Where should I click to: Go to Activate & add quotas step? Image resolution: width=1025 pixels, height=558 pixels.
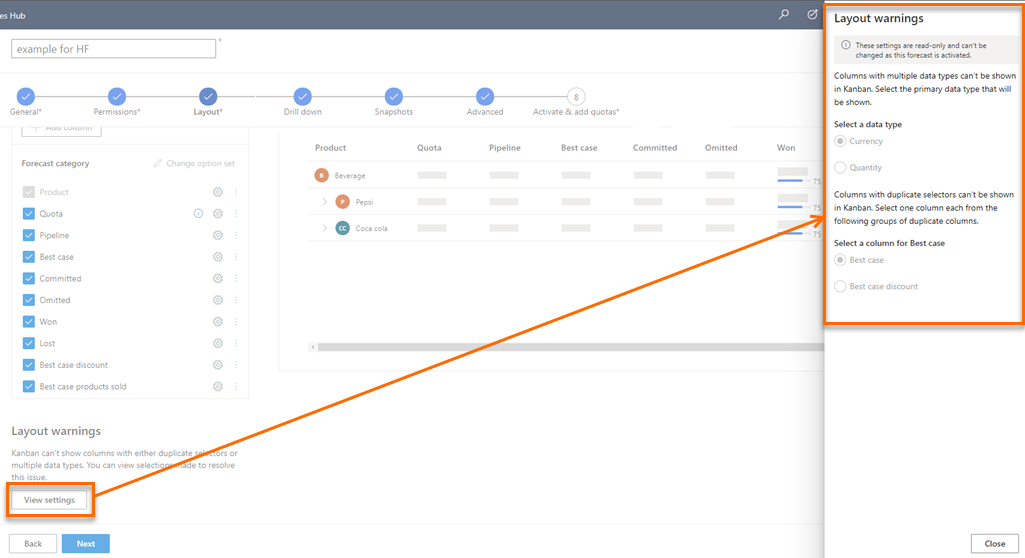tap(576, 97)
